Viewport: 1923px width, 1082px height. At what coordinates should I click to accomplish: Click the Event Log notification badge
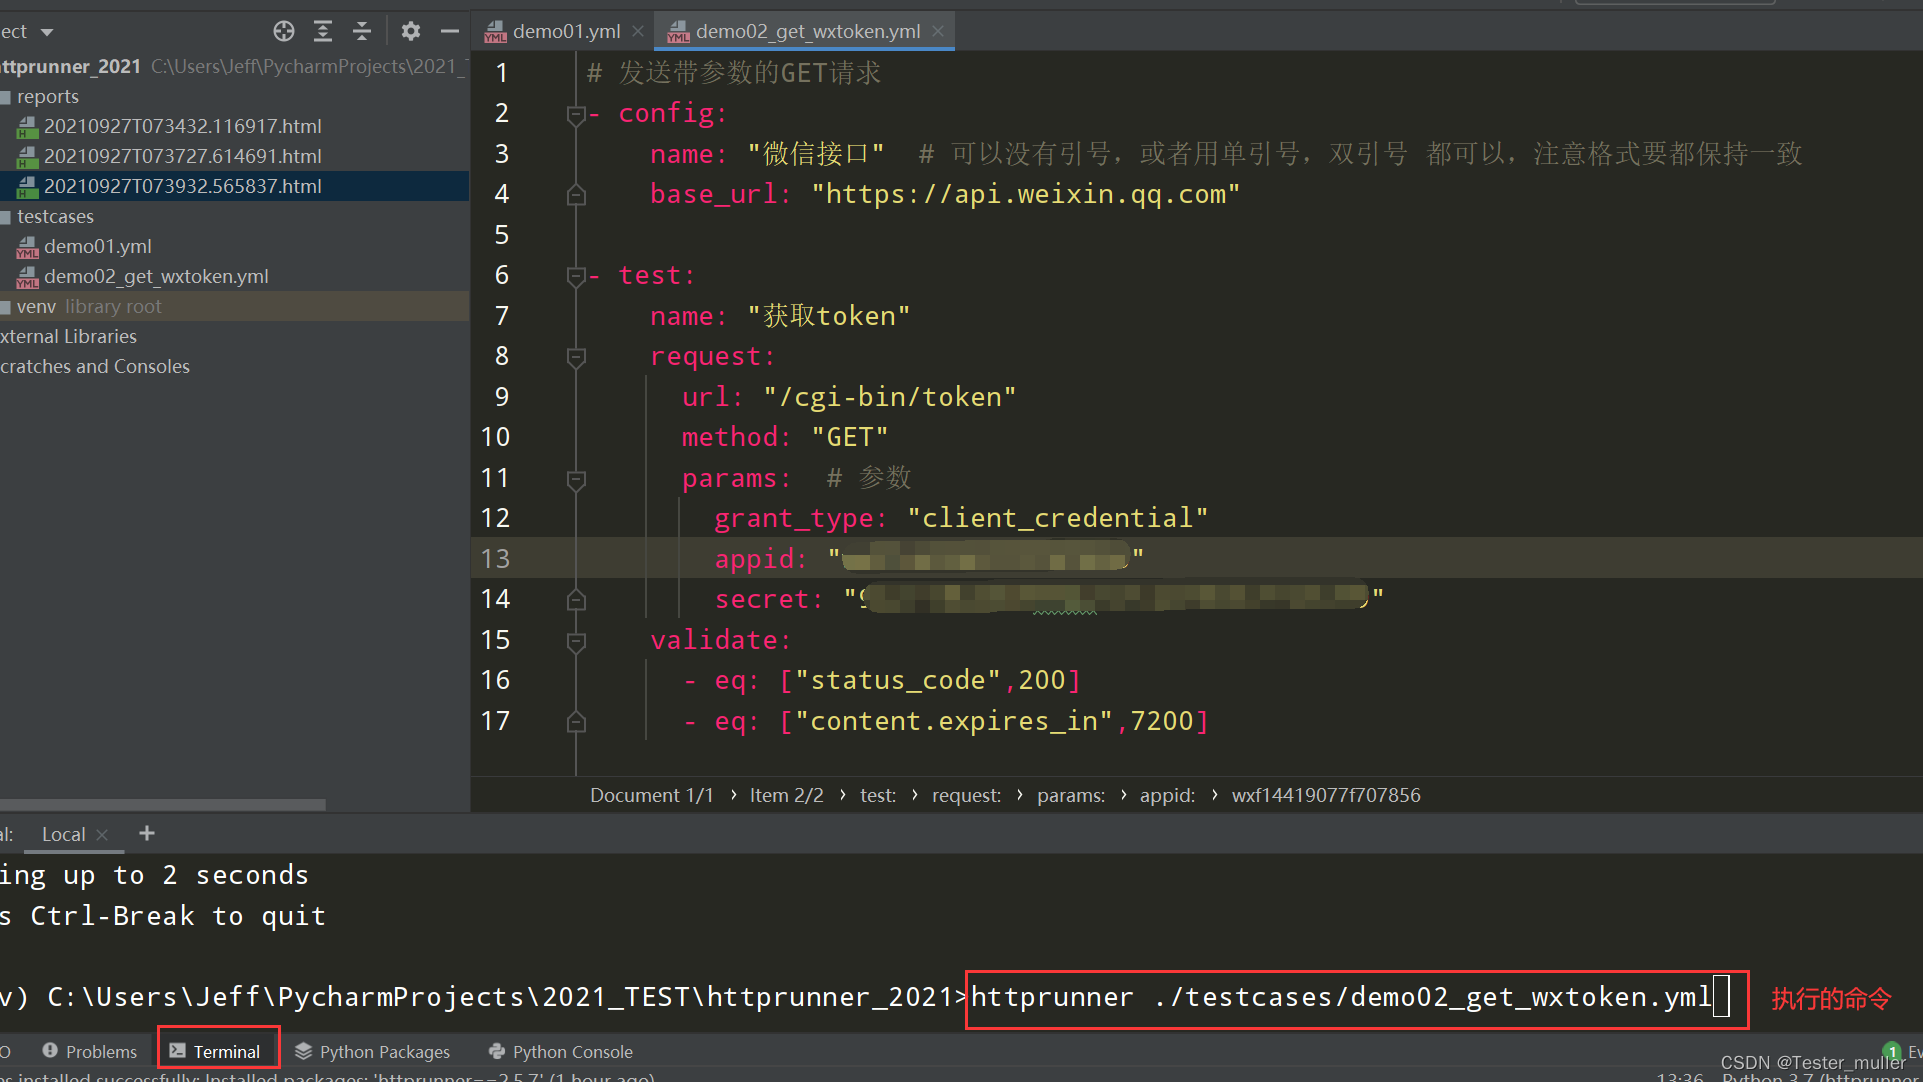[x=1893, y=1051]
